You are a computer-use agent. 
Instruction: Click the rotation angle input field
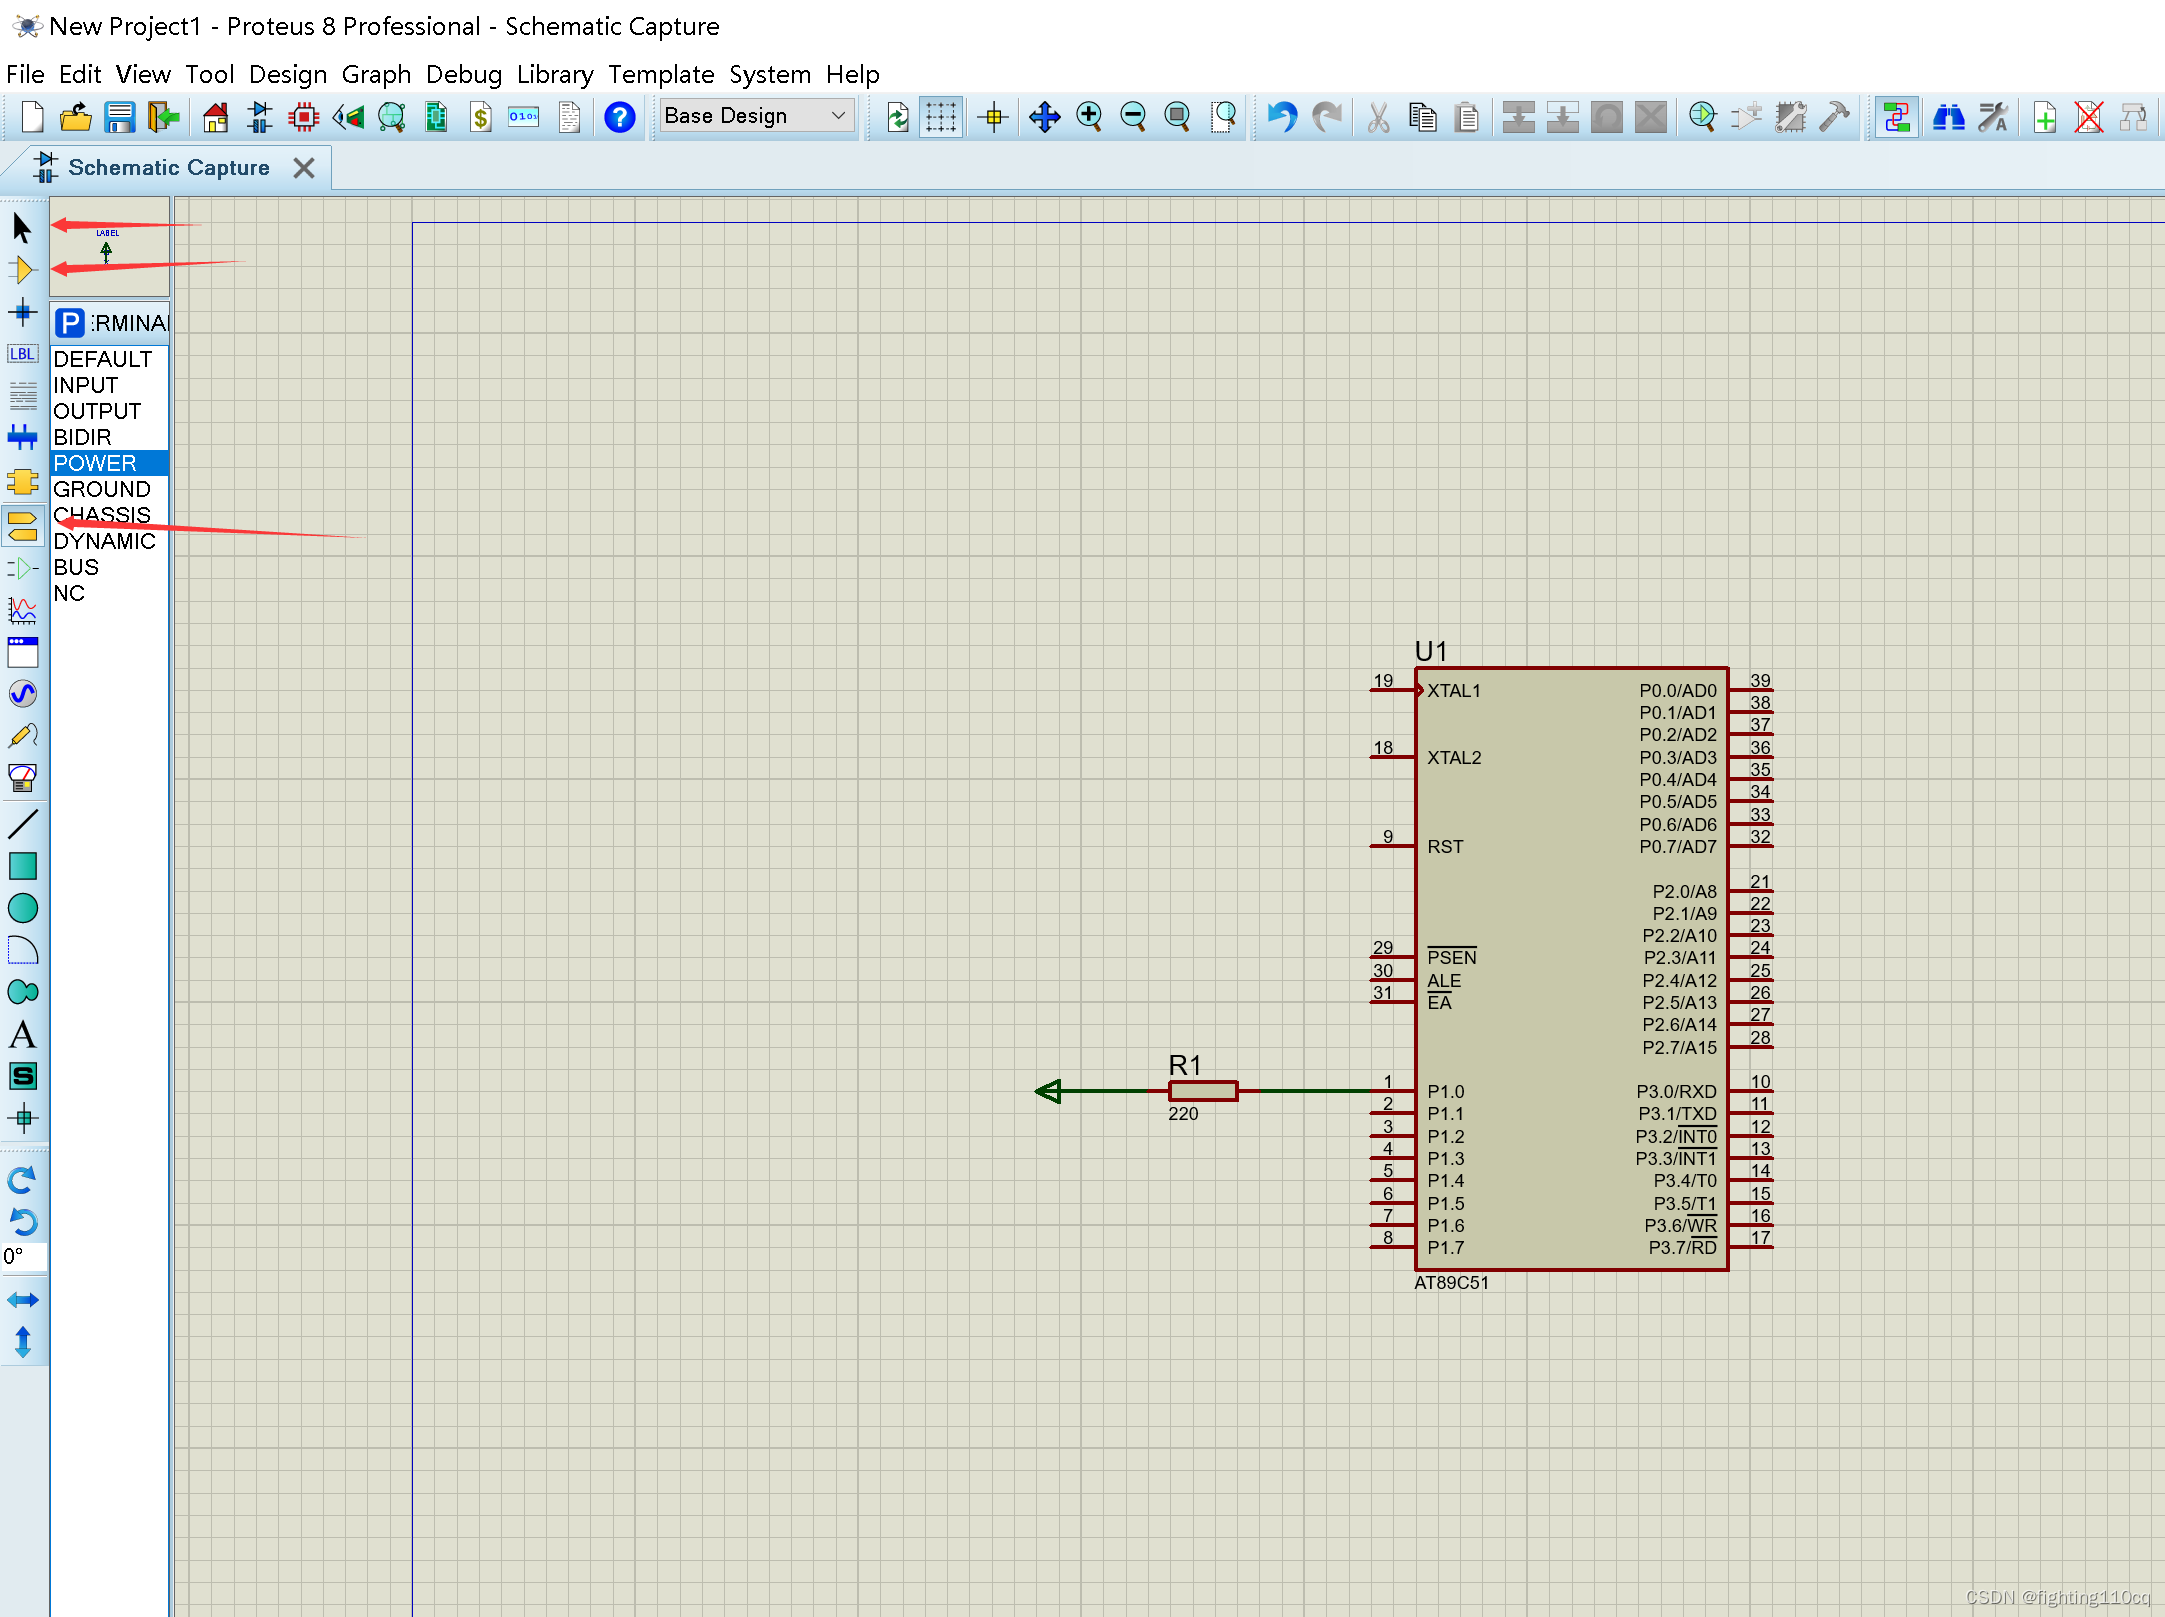(24, 1257)
